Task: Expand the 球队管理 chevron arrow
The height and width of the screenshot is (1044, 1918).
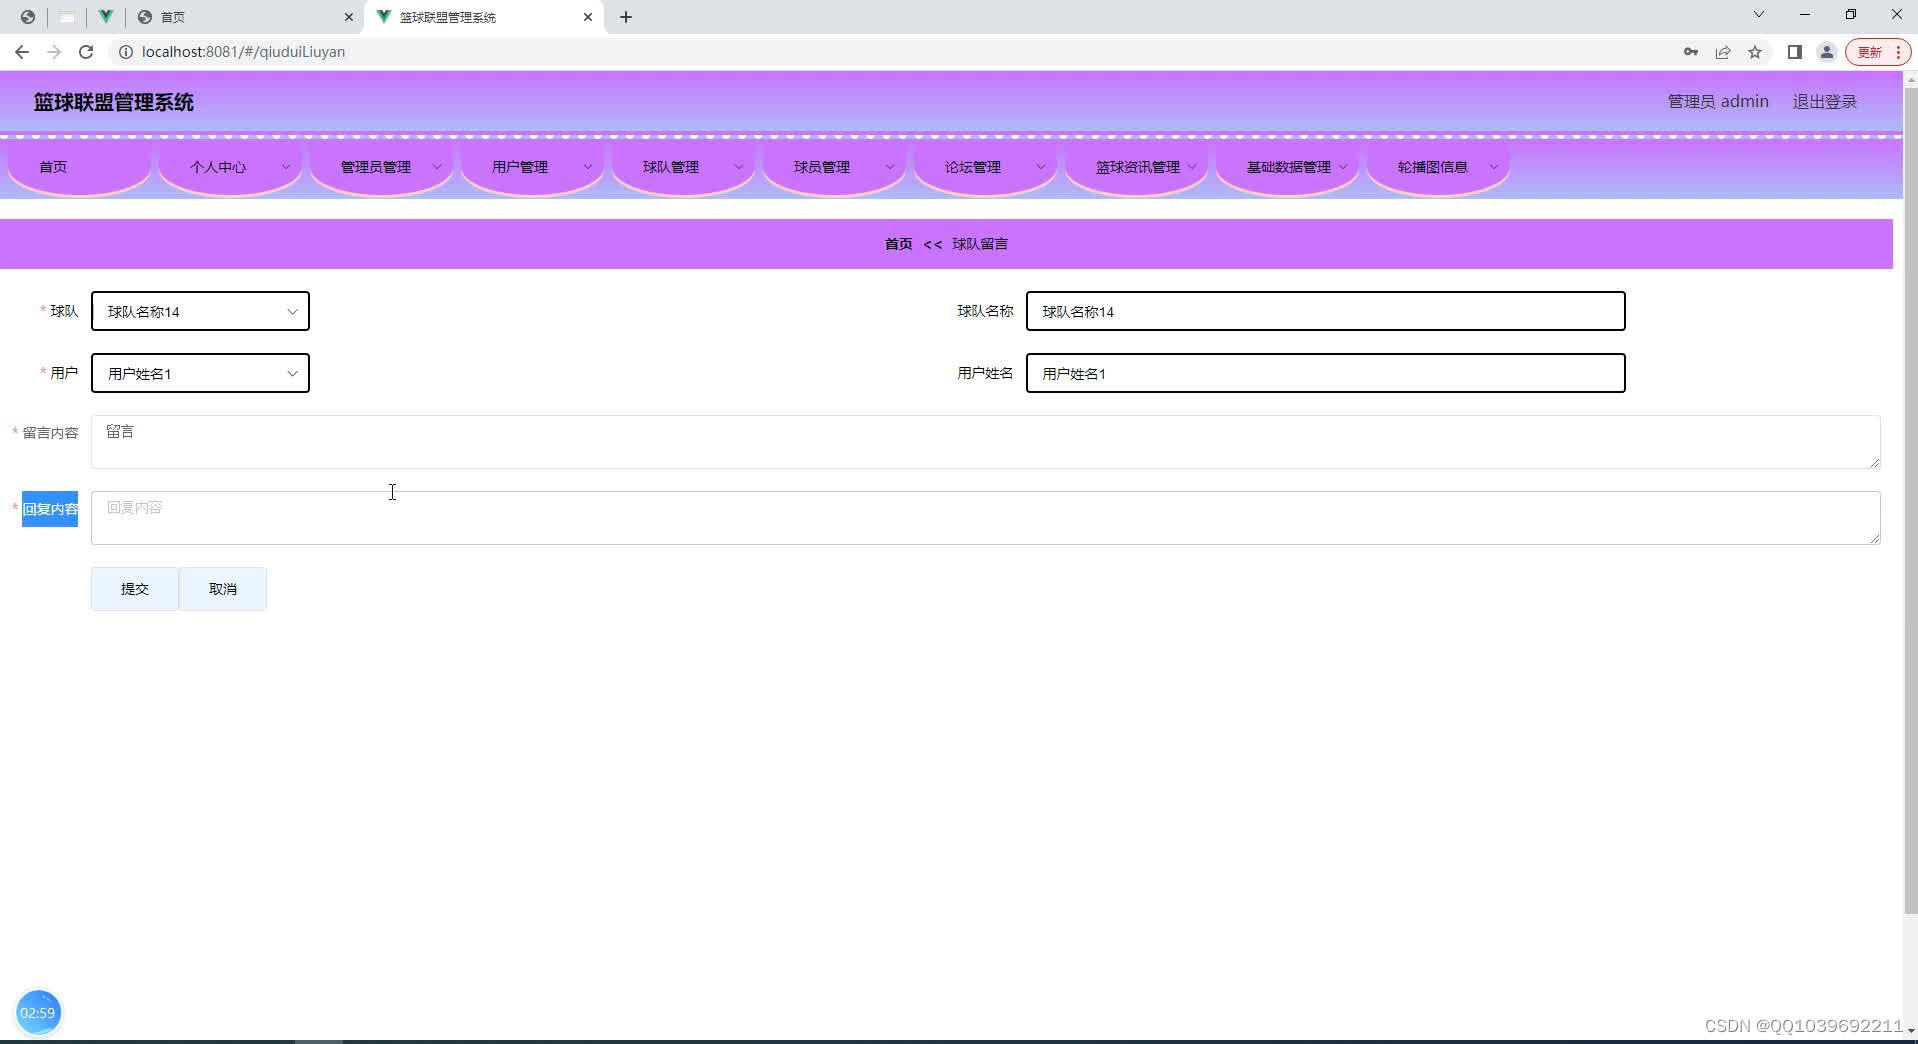Action: (739, 167)
